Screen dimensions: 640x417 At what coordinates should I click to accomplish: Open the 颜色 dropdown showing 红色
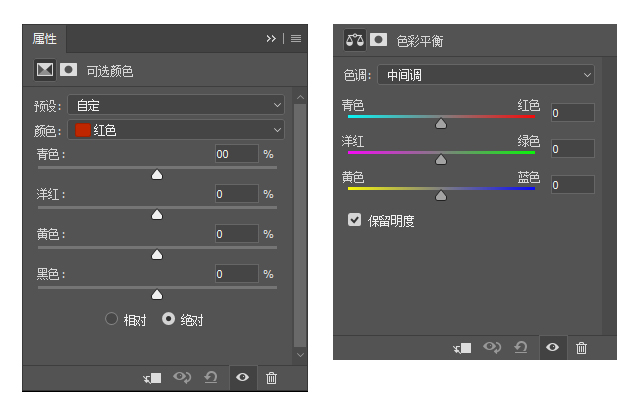click(x=176, y=130)
